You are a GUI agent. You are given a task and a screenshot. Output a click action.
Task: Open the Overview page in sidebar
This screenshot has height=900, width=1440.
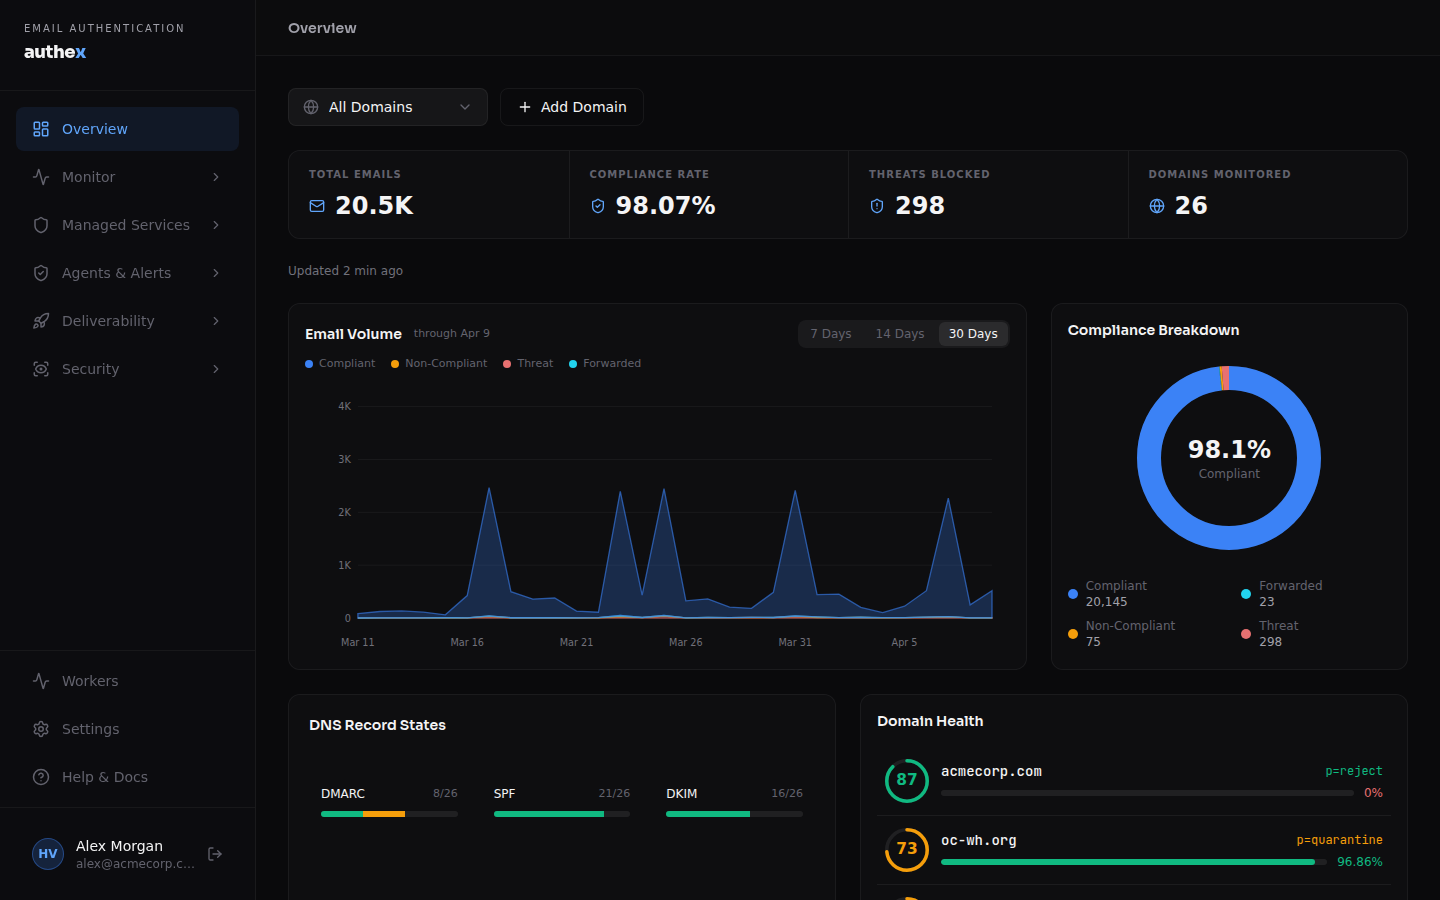pyautogui.click(x=127, y=129)
